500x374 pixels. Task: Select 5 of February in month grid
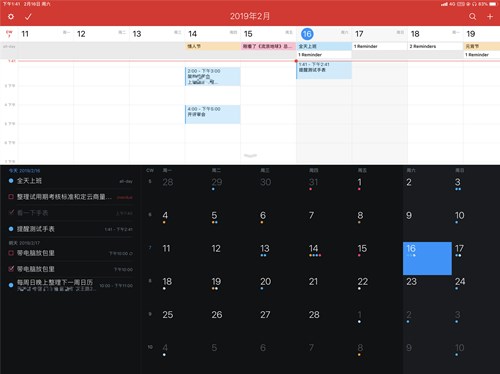[214, 215]
